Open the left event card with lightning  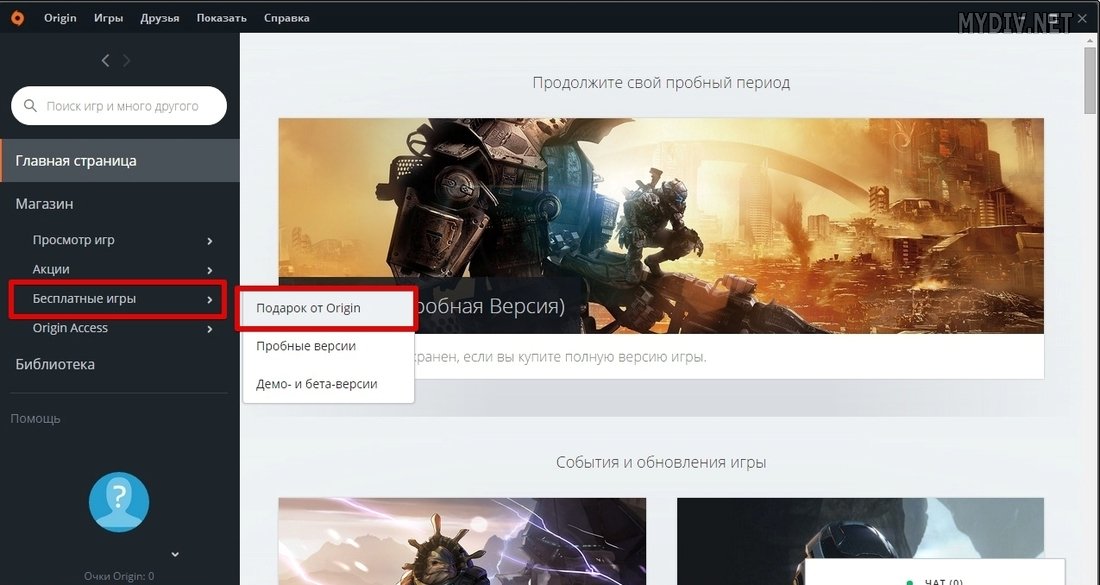click(462, 542)
